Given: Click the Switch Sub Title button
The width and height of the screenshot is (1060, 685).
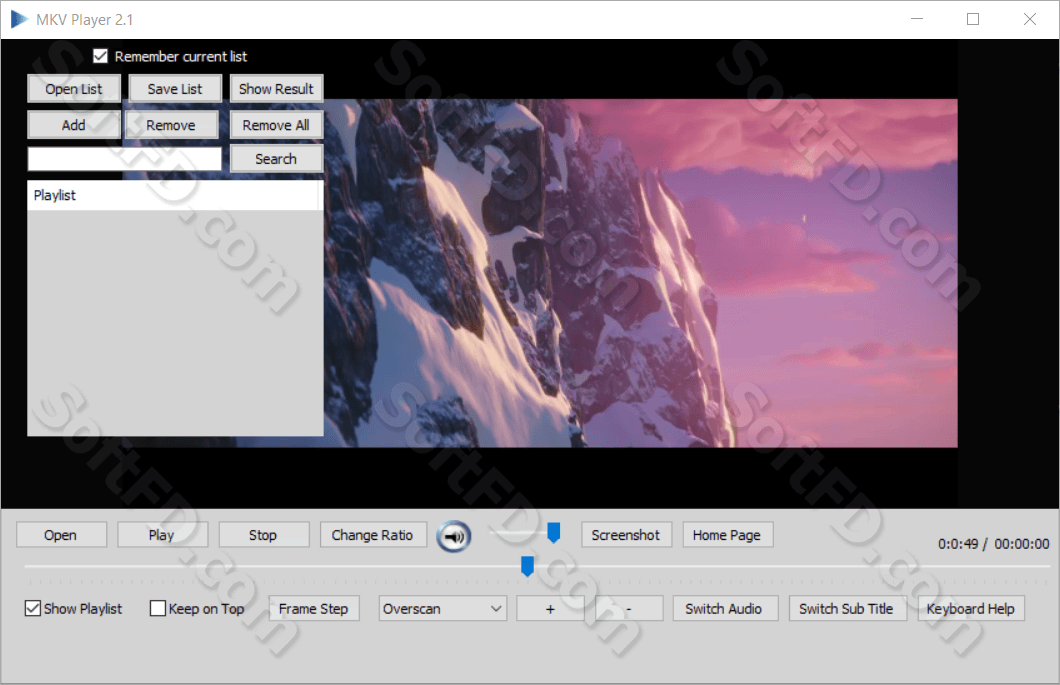Looking at the screenshot, I should (x=848, y=609).
